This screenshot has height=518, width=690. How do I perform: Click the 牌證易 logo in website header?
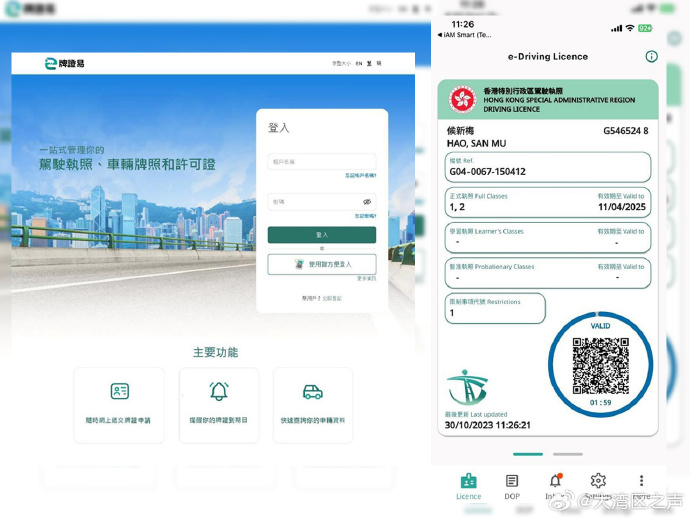pyautogui.click(x=64, y=63)
